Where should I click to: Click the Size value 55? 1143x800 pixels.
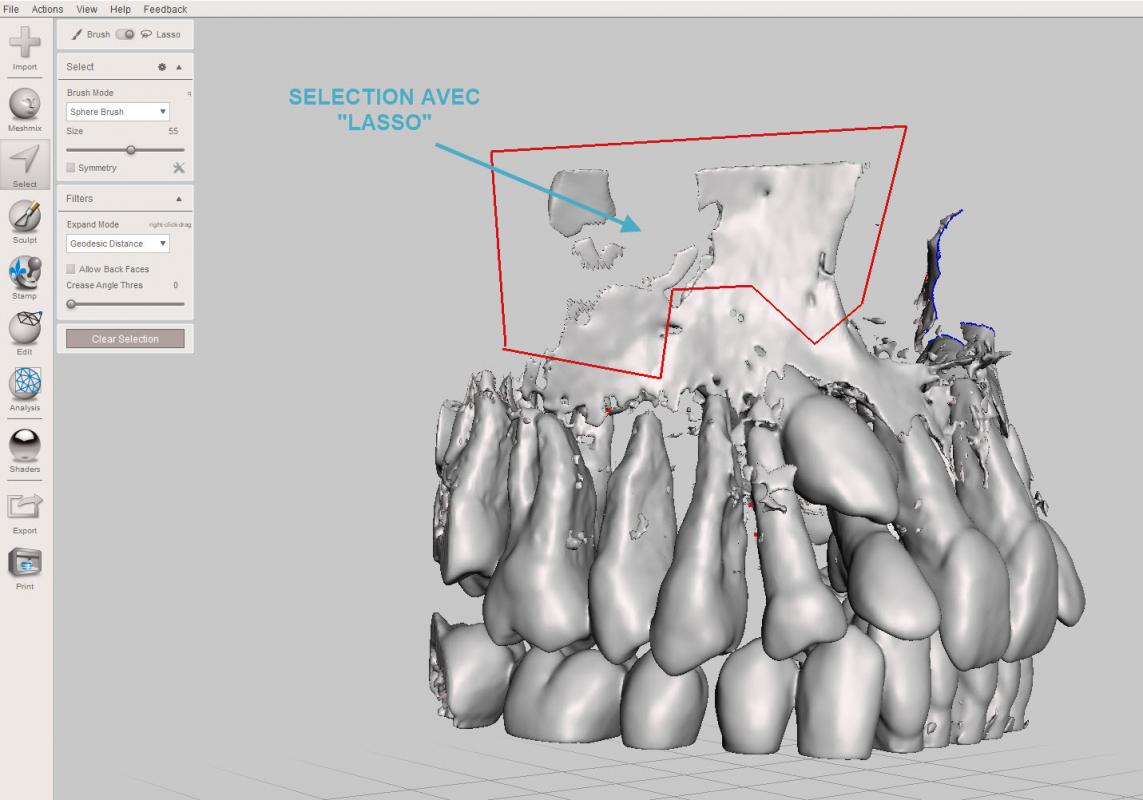click(173, 131)
